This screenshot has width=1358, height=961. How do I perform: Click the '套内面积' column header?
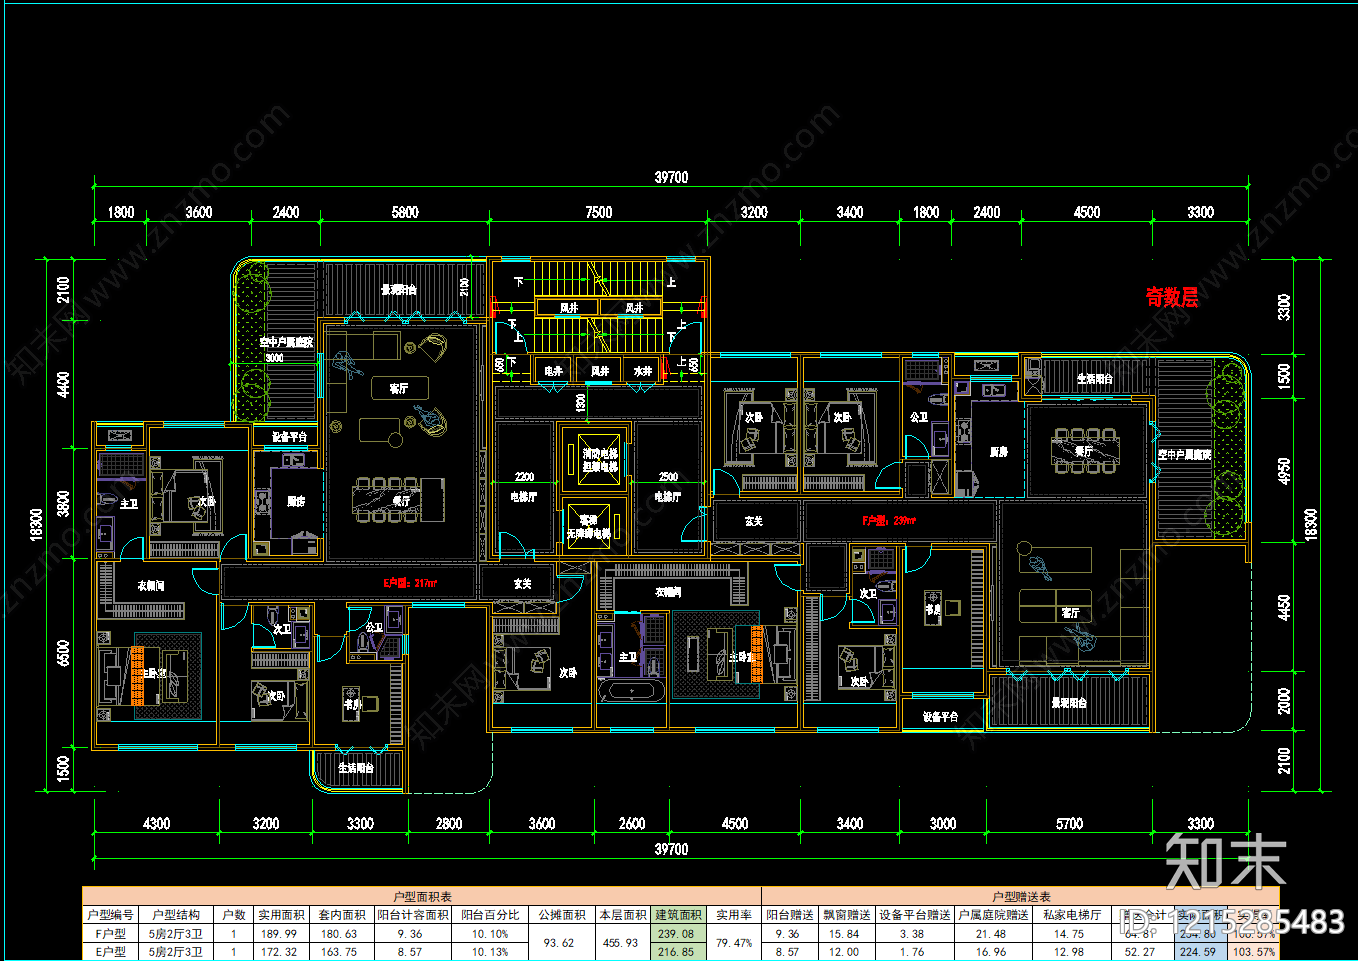click(342, 915)
